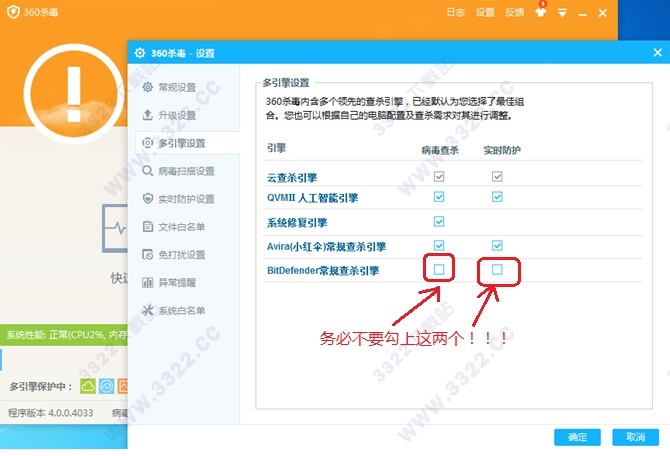This screenshot has width=670, height=456.
Task: Click the large exclamation warning circle
Action: pos(73,93)
